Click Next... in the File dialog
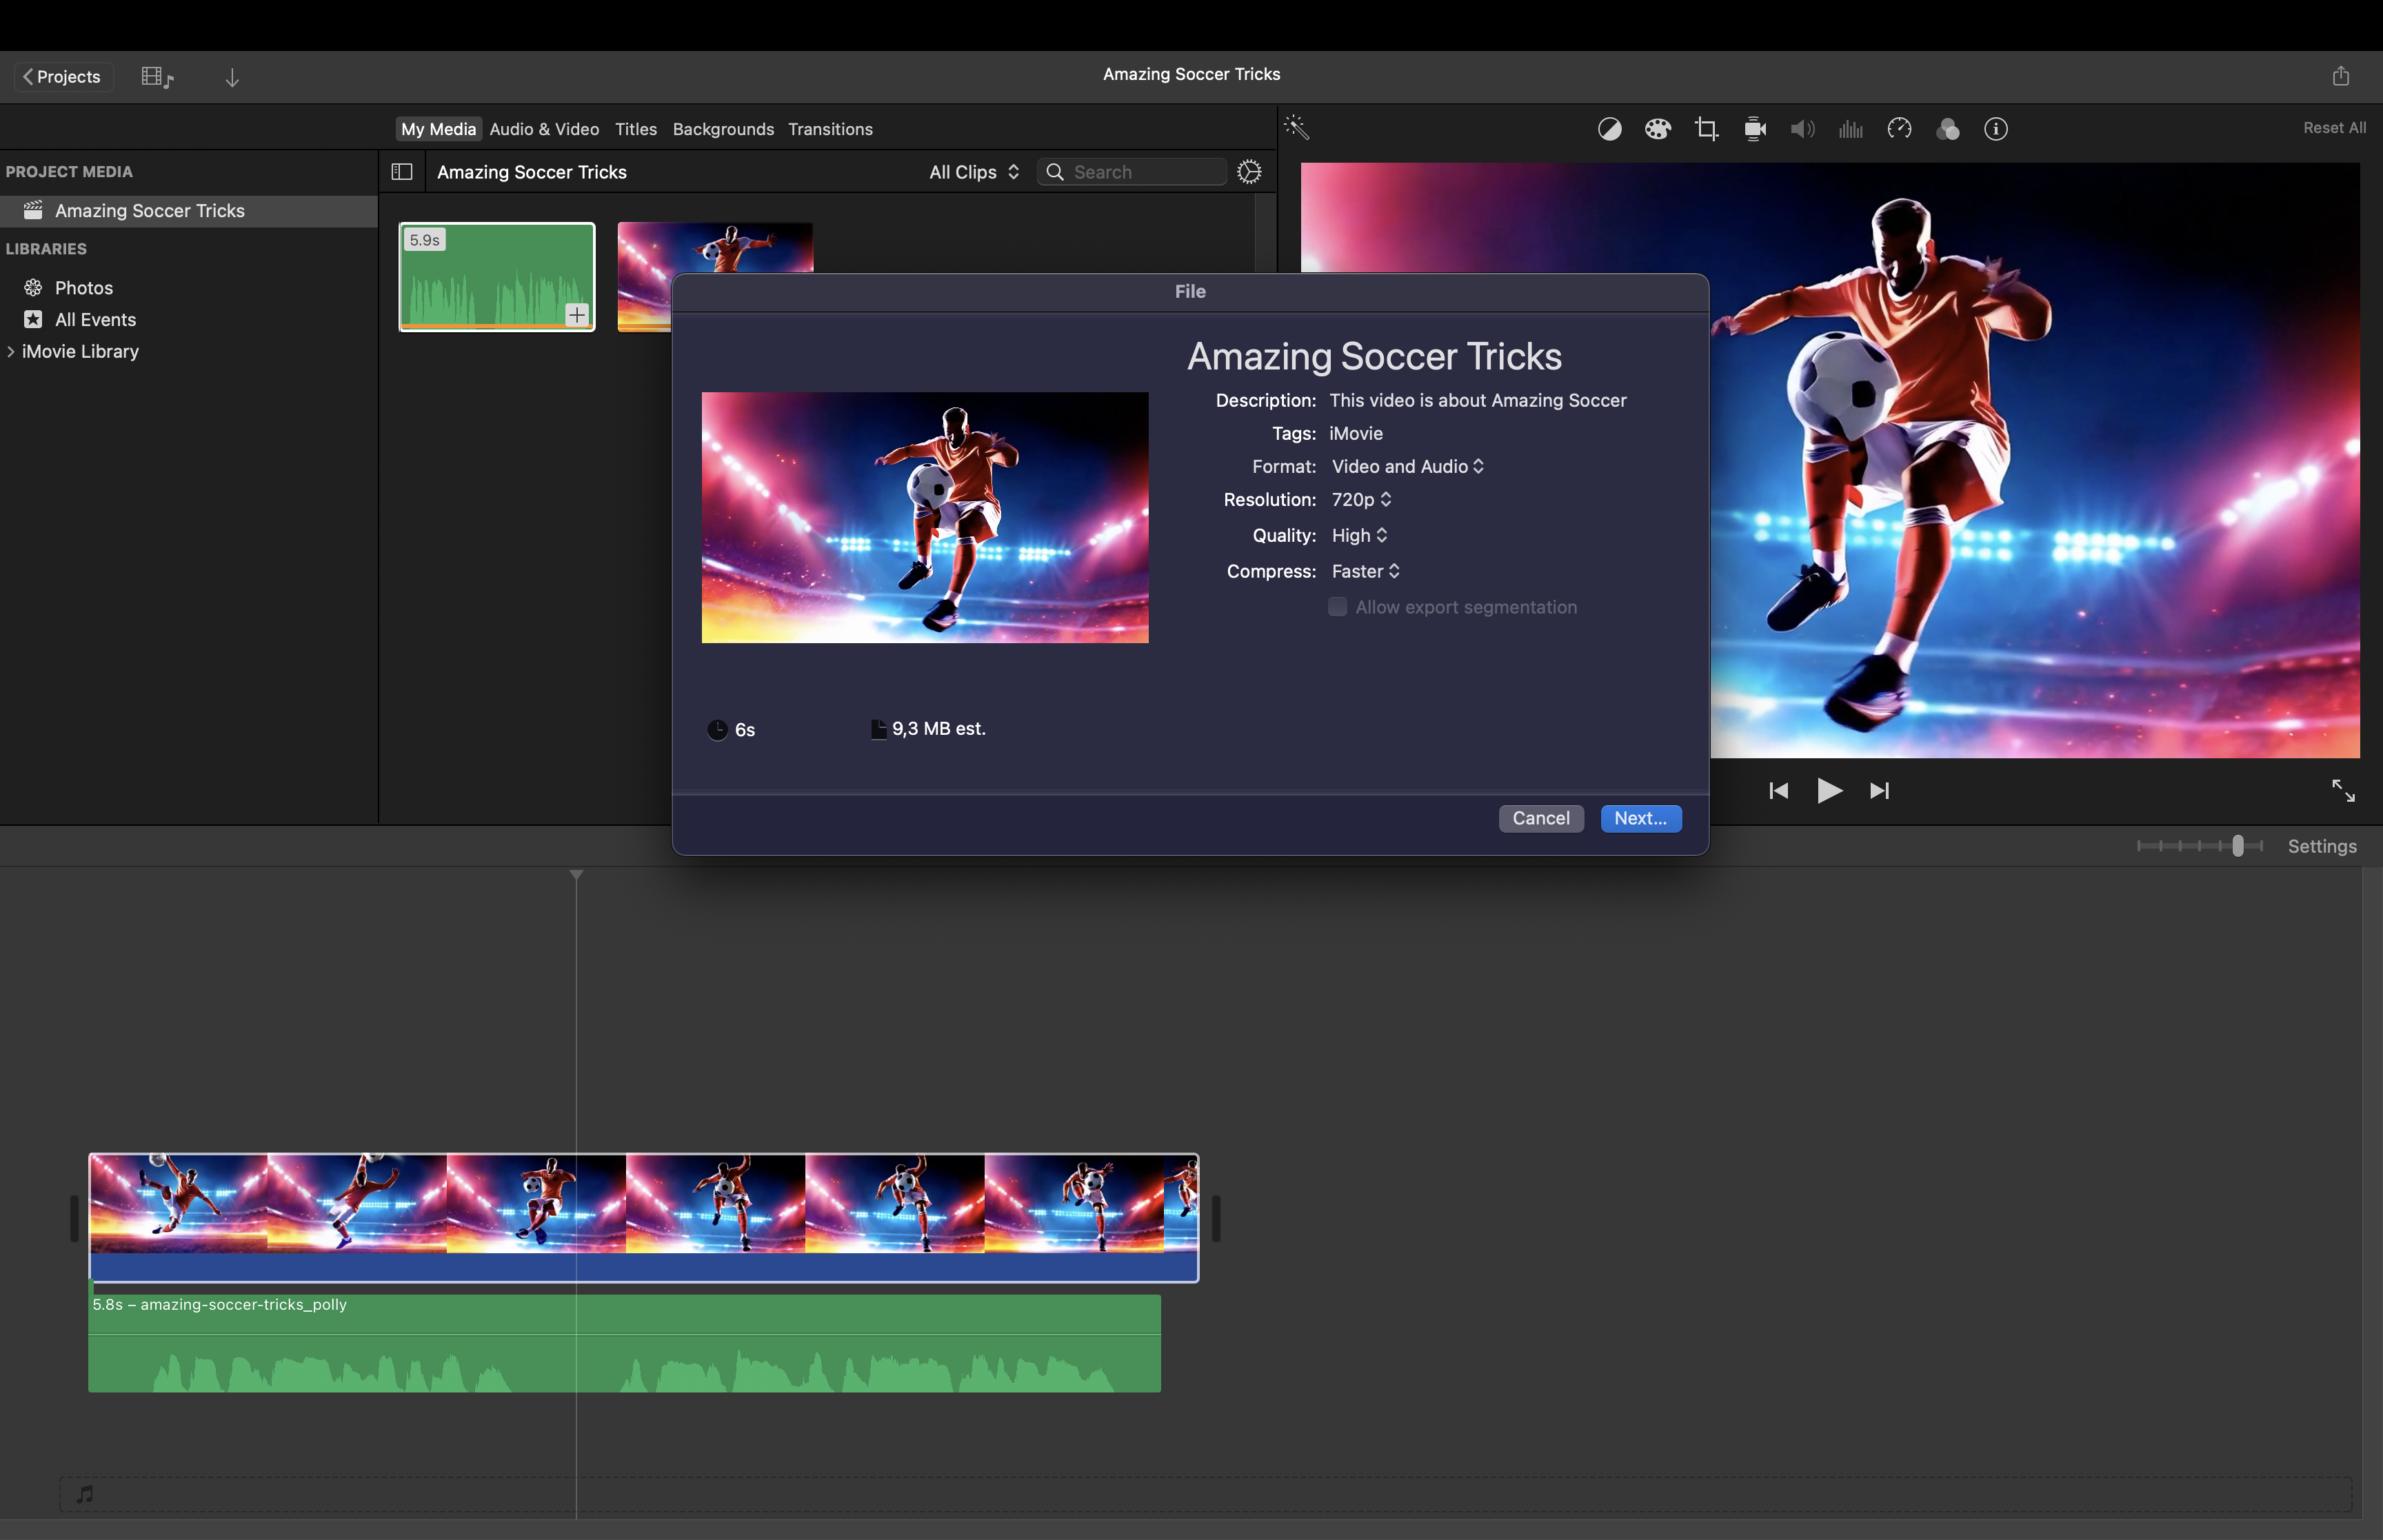Viewport: 2383px width, 1540px height. tap(1640, 818)
